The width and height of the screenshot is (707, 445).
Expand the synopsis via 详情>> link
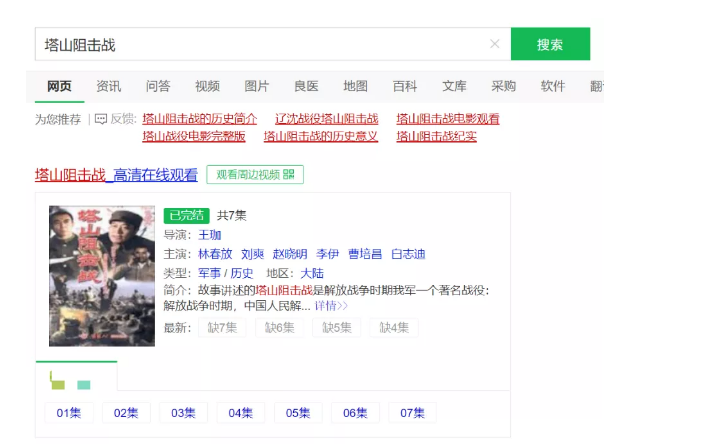[331, 306]
